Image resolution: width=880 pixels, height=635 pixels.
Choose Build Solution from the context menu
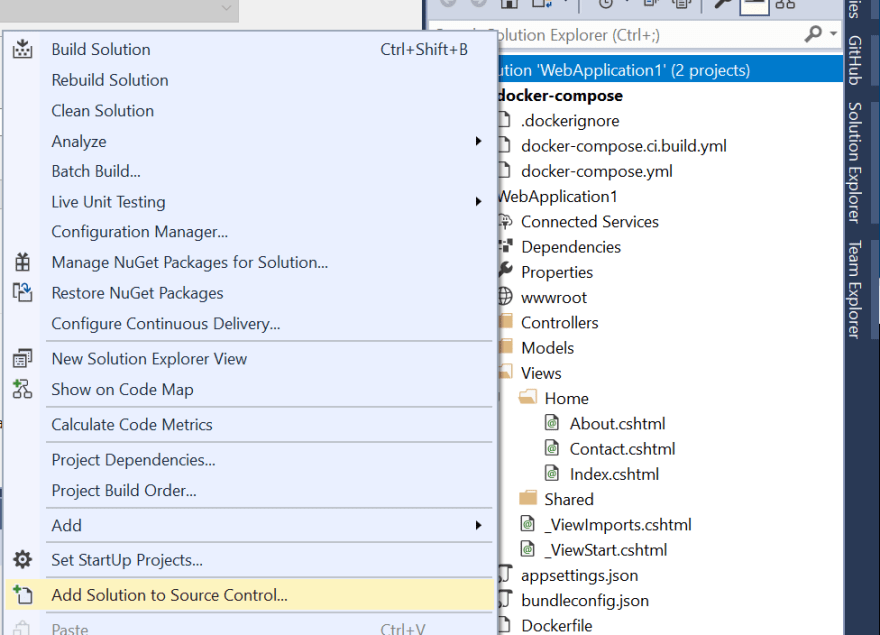click(249, 49)
